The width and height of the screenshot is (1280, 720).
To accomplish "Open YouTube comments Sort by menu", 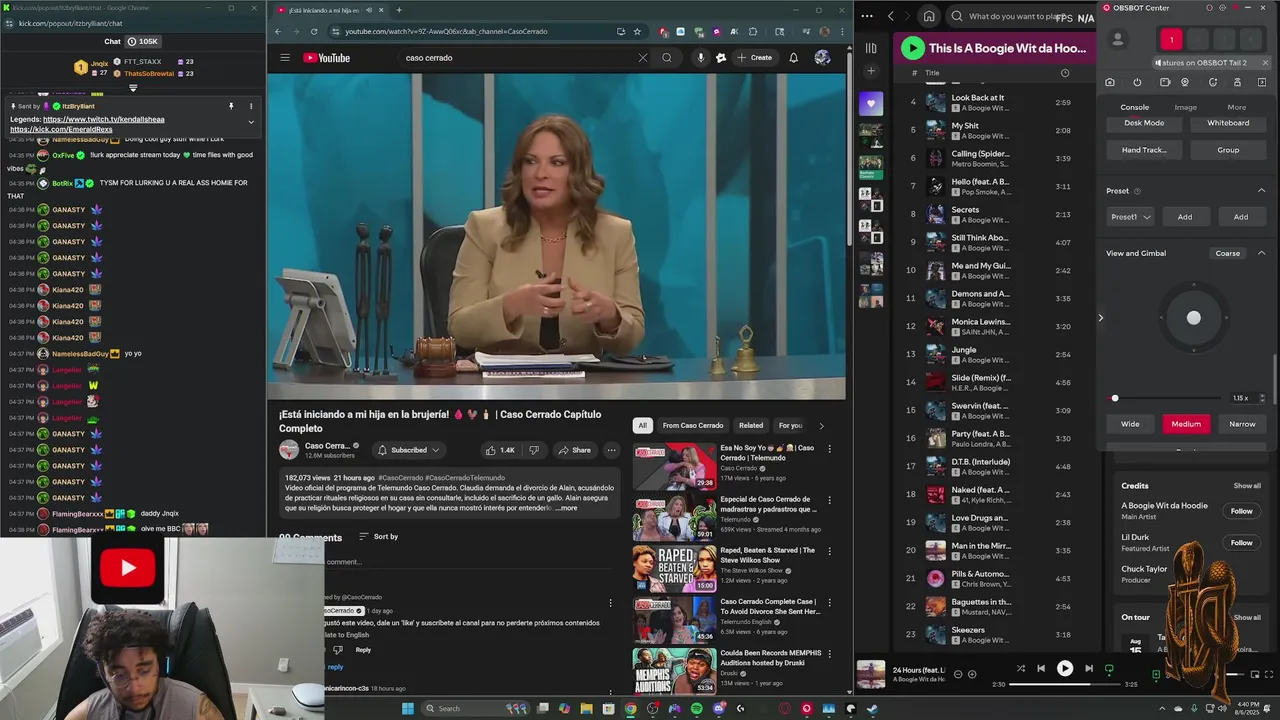I will (x=378, y=537).
